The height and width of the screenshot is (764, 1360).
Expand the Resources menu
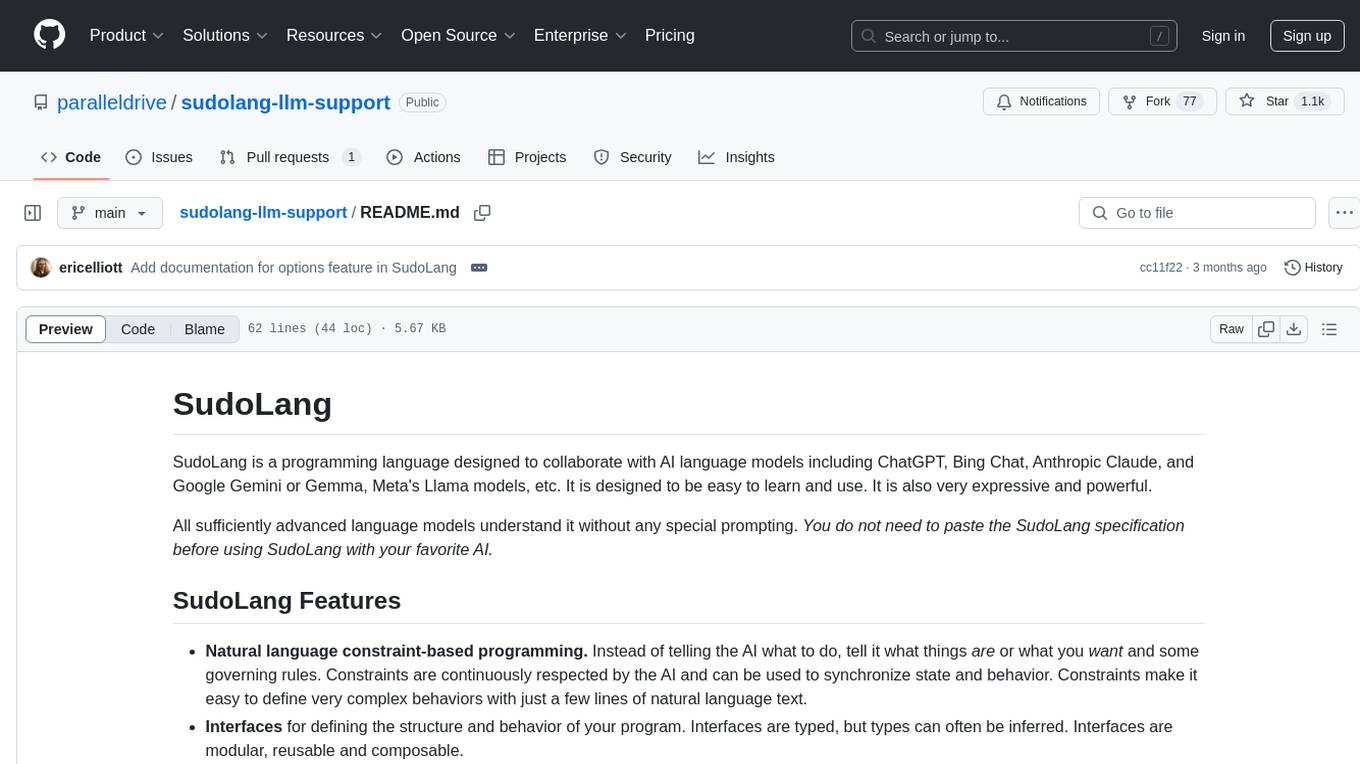334,35
